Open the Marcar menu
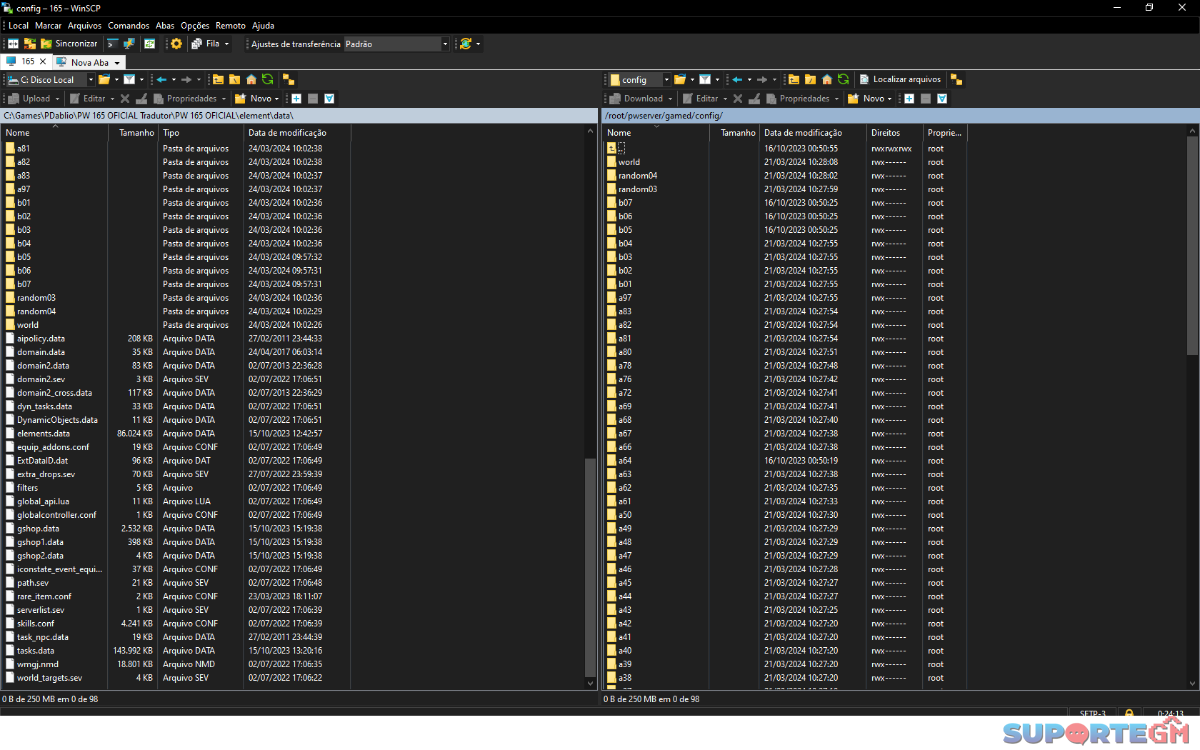The image size is (1200, 750). click(x=48, y=25)
